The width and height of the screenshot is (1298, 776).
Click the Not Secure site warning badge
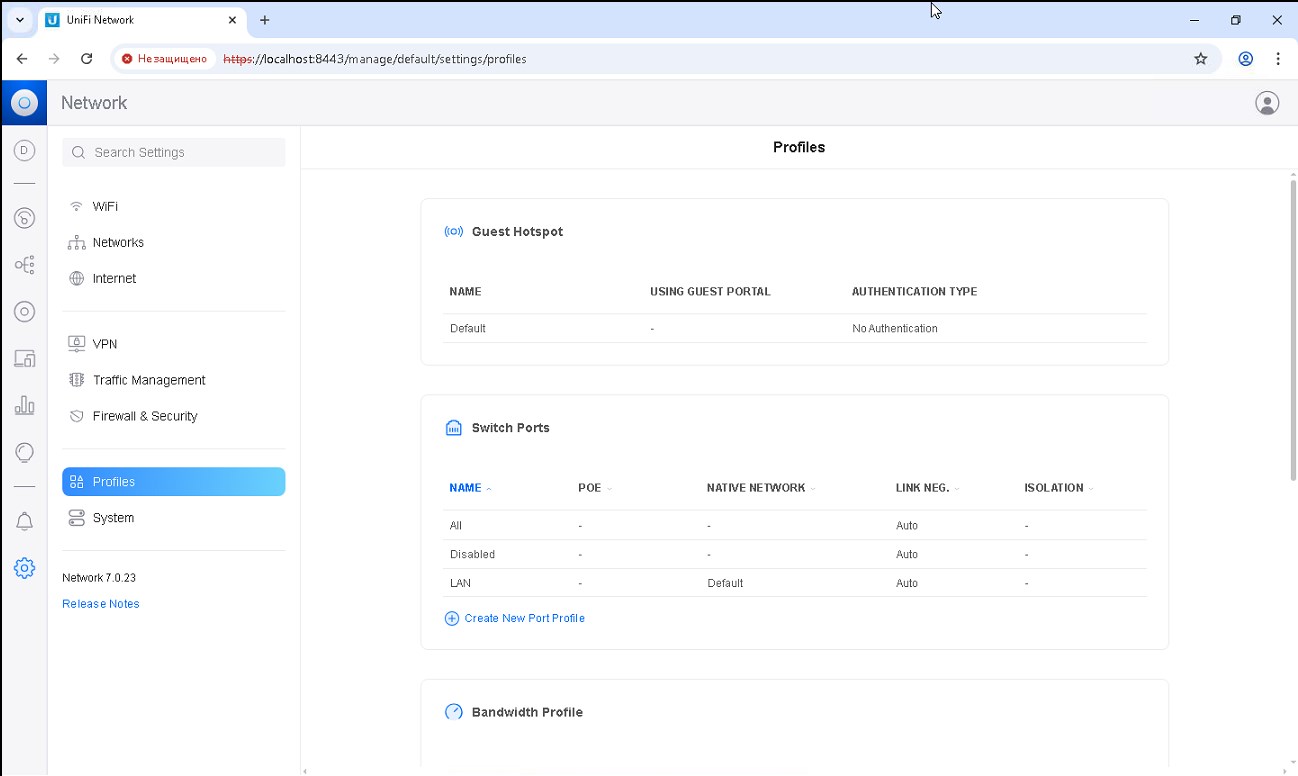tap(165, 59)
